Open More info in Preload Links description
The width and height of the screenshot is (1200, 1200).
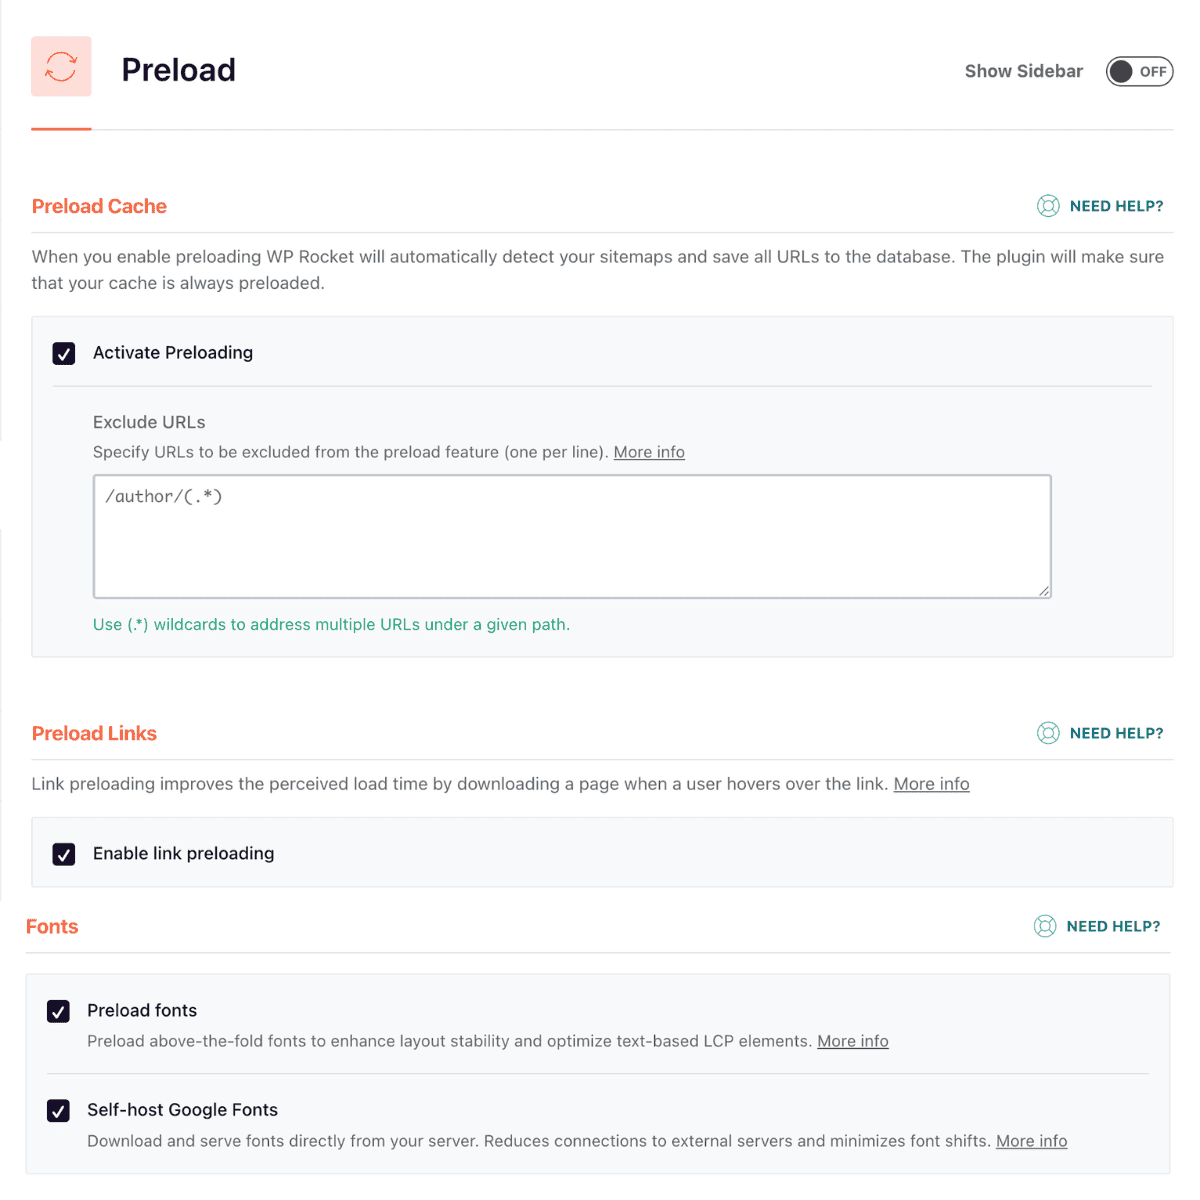(x=931, y=784)
